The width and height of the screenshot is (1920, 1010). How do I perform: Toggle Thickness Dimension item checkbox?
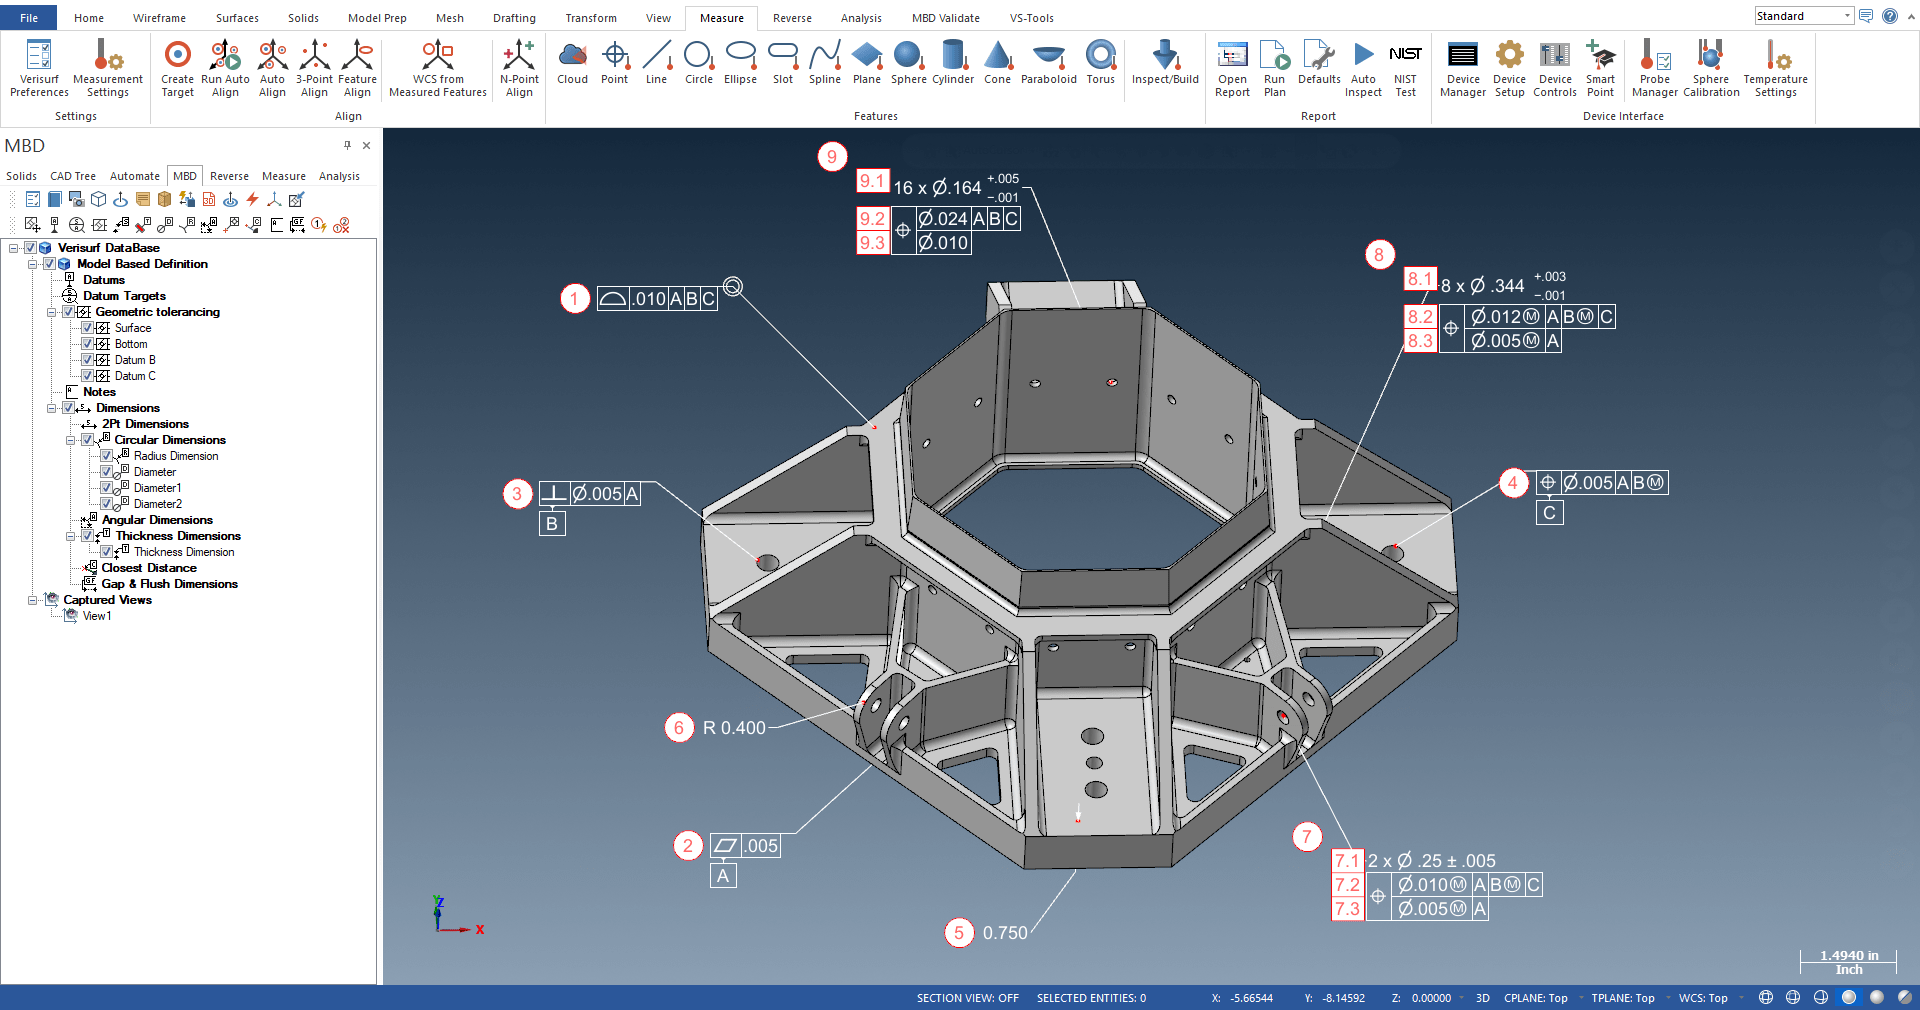tap(106, 552)
